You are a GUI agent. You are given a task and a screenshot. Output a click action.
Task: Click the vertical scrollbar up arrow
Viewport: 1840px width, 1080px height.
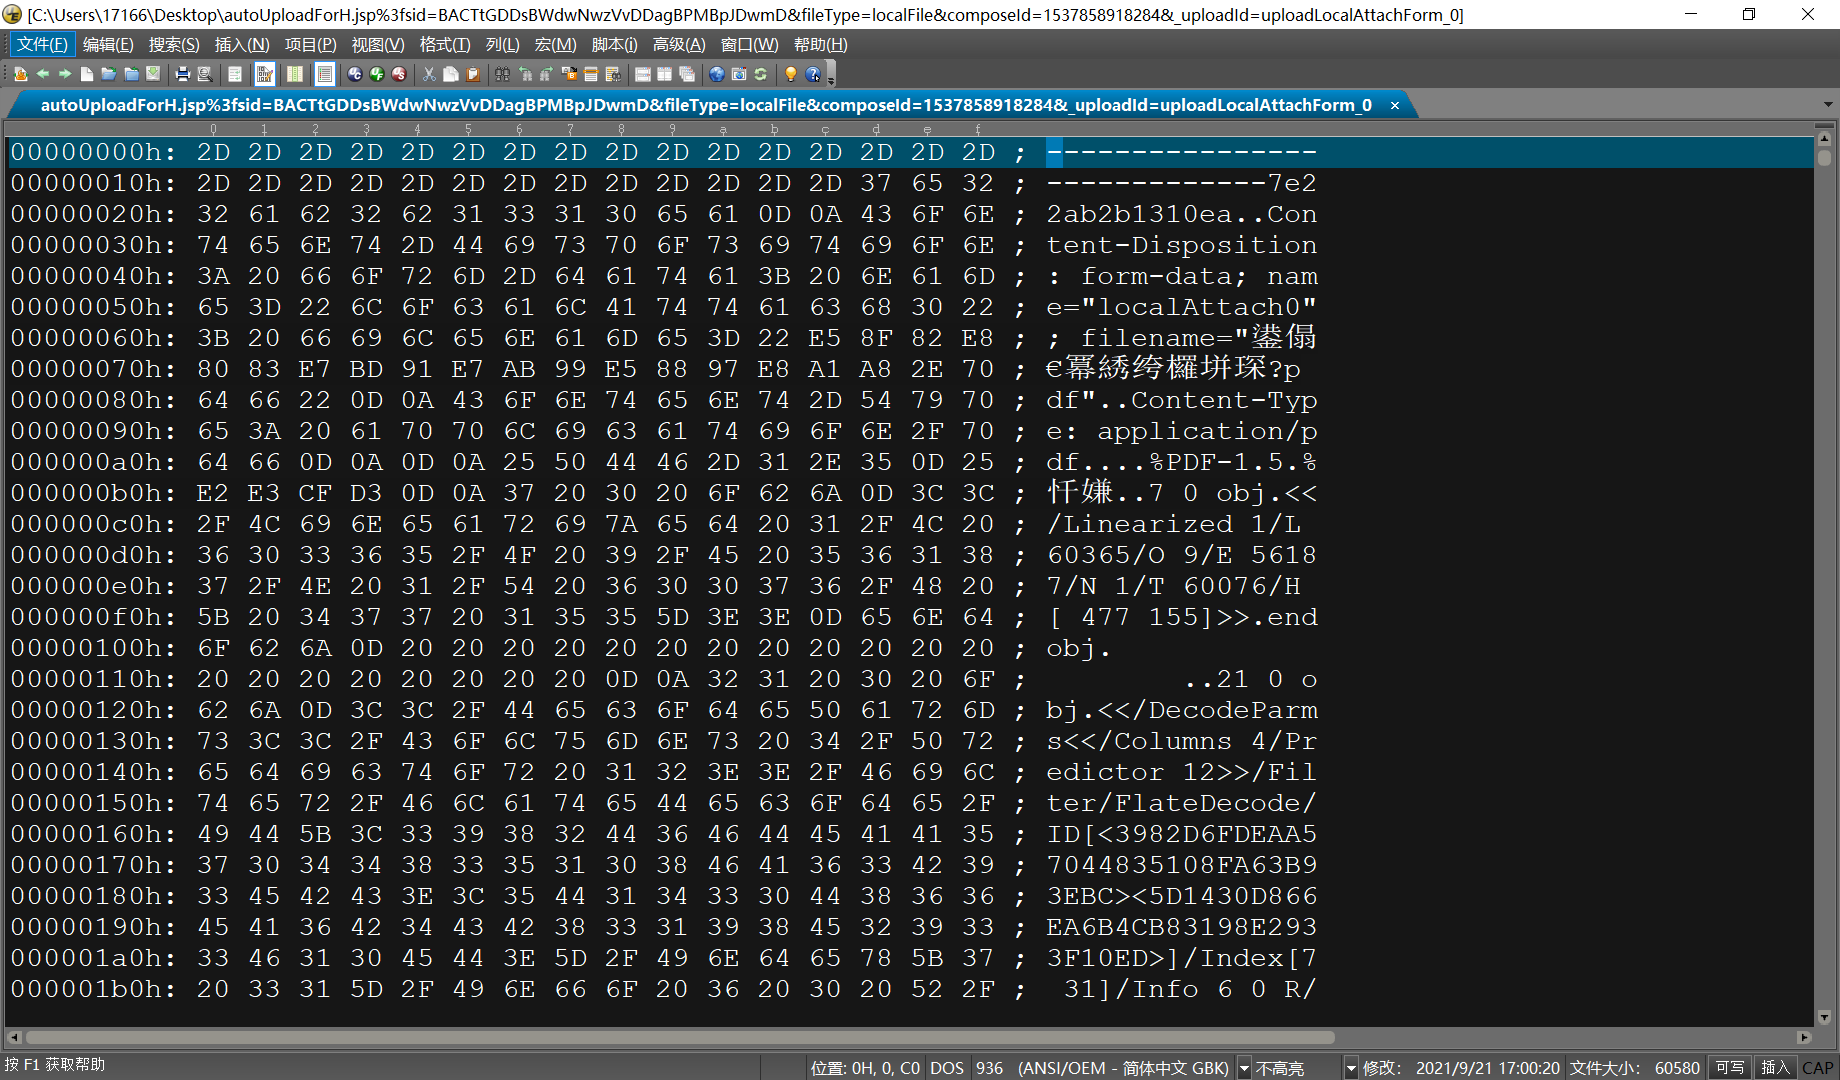(x=1825, y=139)
